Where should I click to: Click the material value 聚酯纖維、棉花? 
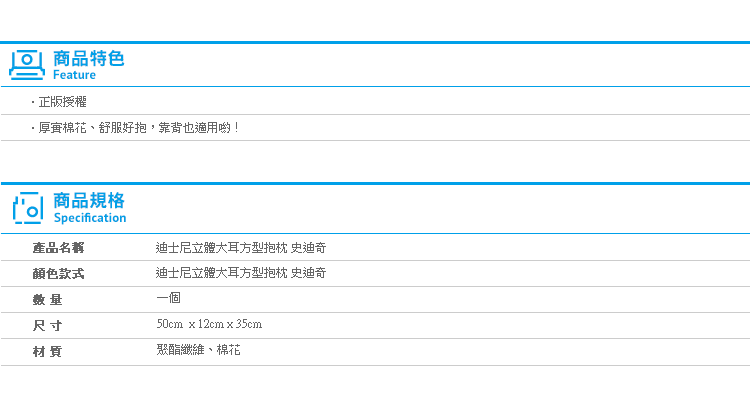199,350
